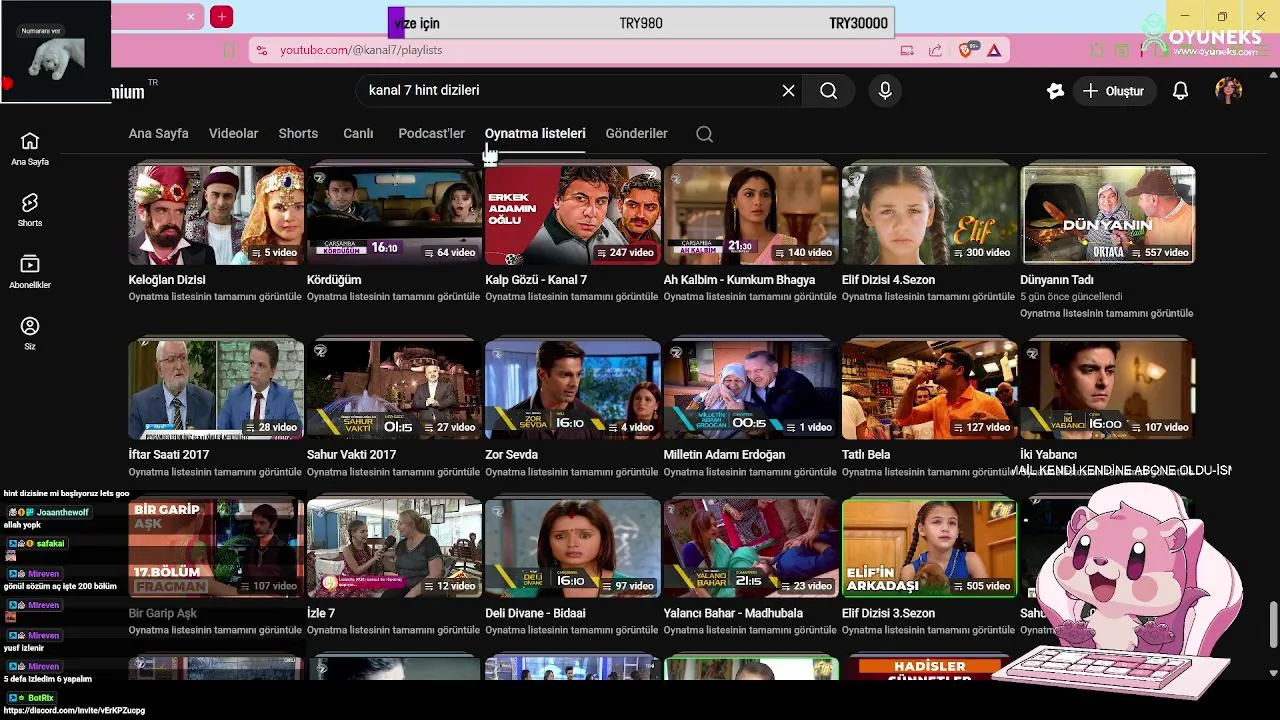The height and width of the screenshot is (720, 1280).
Task: Open the Yalancı Bahar - Madhubala thumbnail
Action: [x=751, y=548]
